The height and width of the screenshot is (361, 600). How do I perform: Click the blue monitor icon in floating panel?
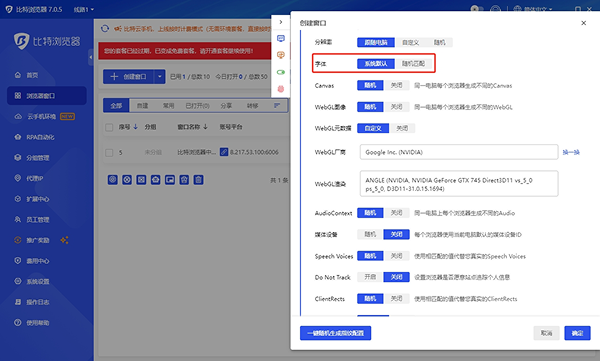pos(281,38)
